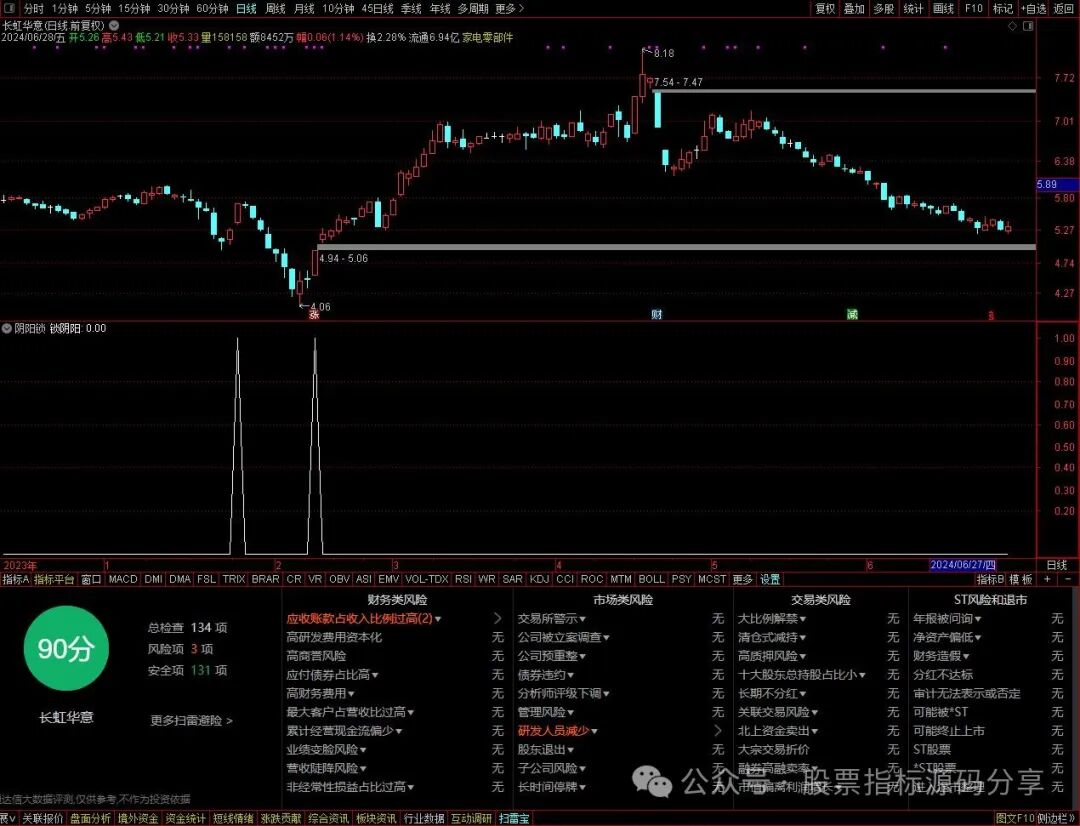Open the 阴阳锁 indicator circle icon
The image size is (1080, 826).
coord(7,329)
